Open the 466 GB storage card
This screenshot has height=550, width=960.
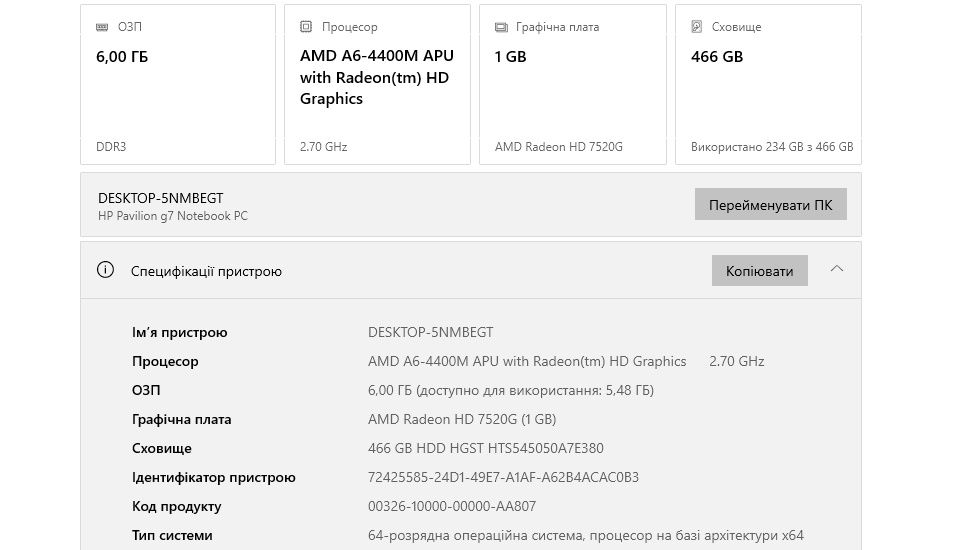coord(768,85)
